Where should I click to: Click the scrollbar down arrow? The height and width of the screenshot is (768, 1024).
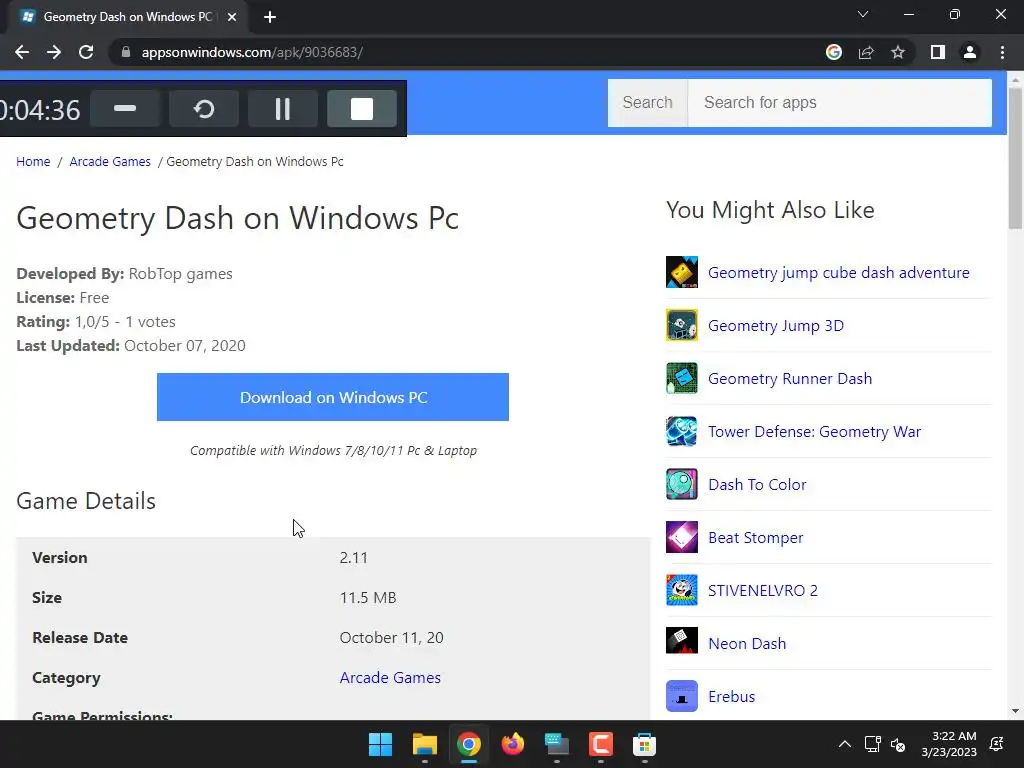(1015, 711)
